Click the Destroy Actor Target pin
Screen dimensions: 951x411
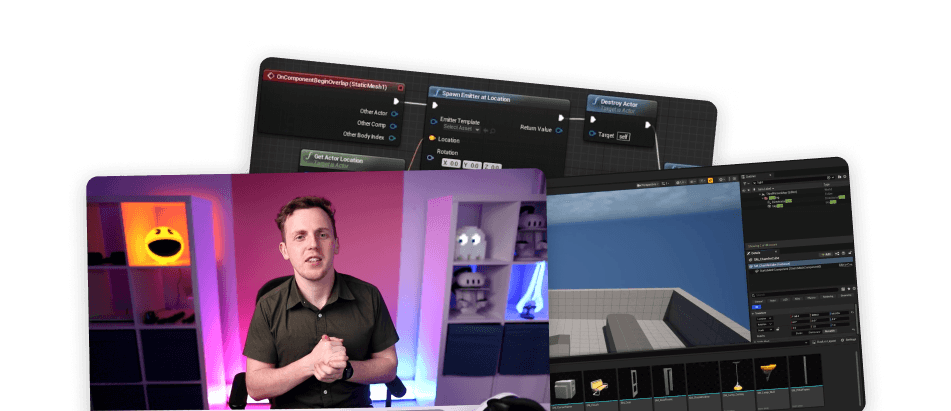pyautogui.click(x=591, y=135)
